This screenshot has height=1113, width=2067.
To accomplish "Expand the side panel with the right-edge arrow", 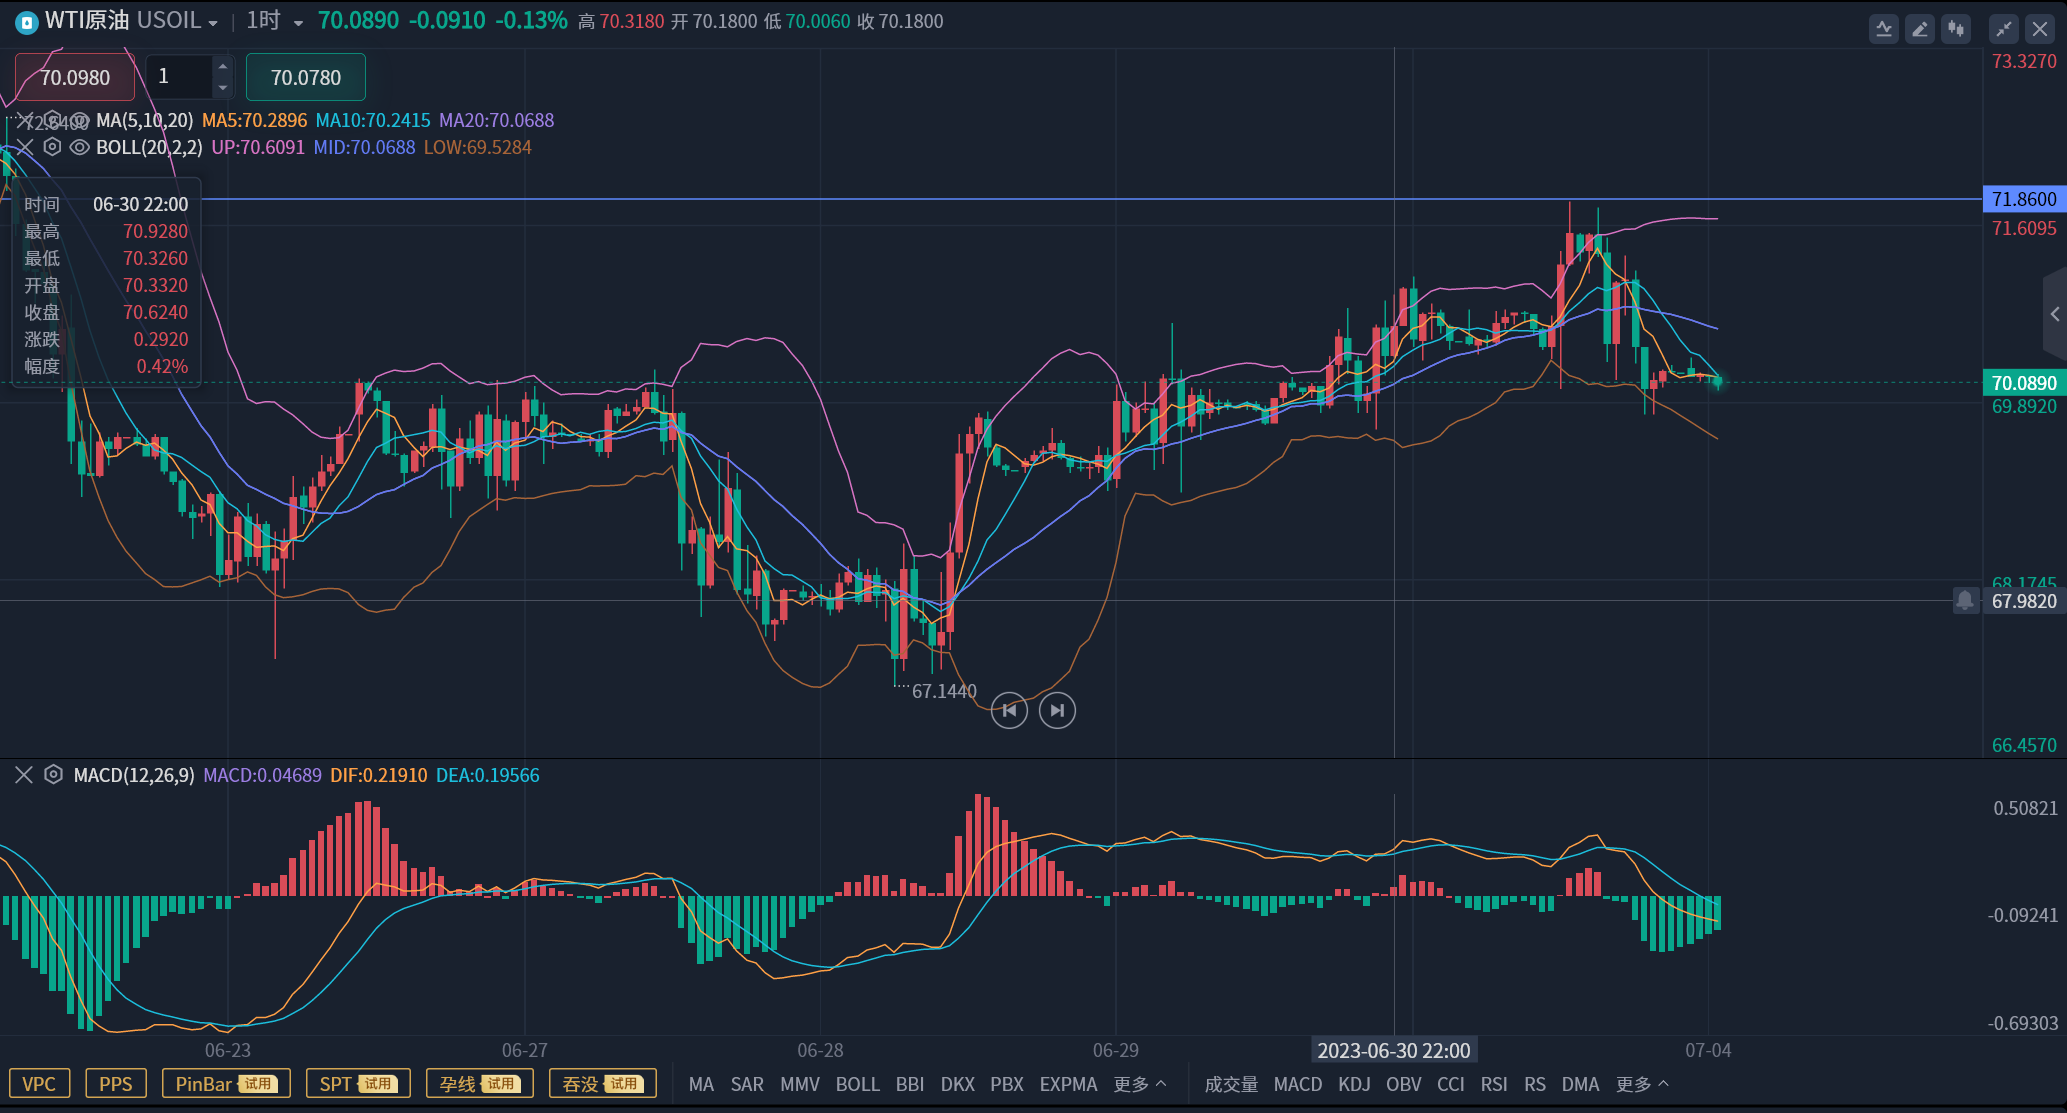I will [2054, 314].
